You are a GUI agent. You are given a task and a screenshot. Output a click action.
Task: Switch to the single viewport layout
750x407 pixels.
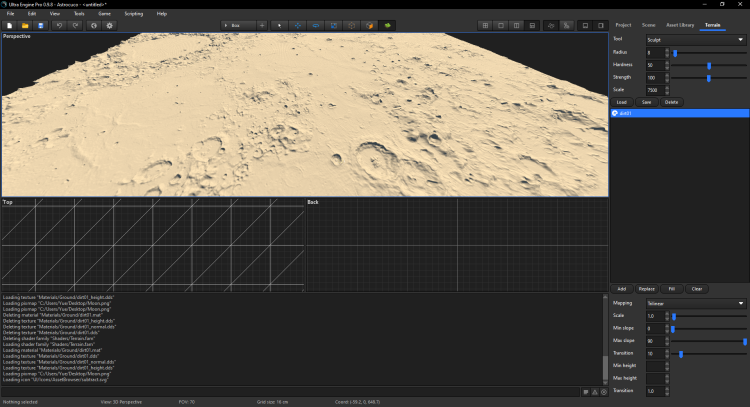click(502, 24)
